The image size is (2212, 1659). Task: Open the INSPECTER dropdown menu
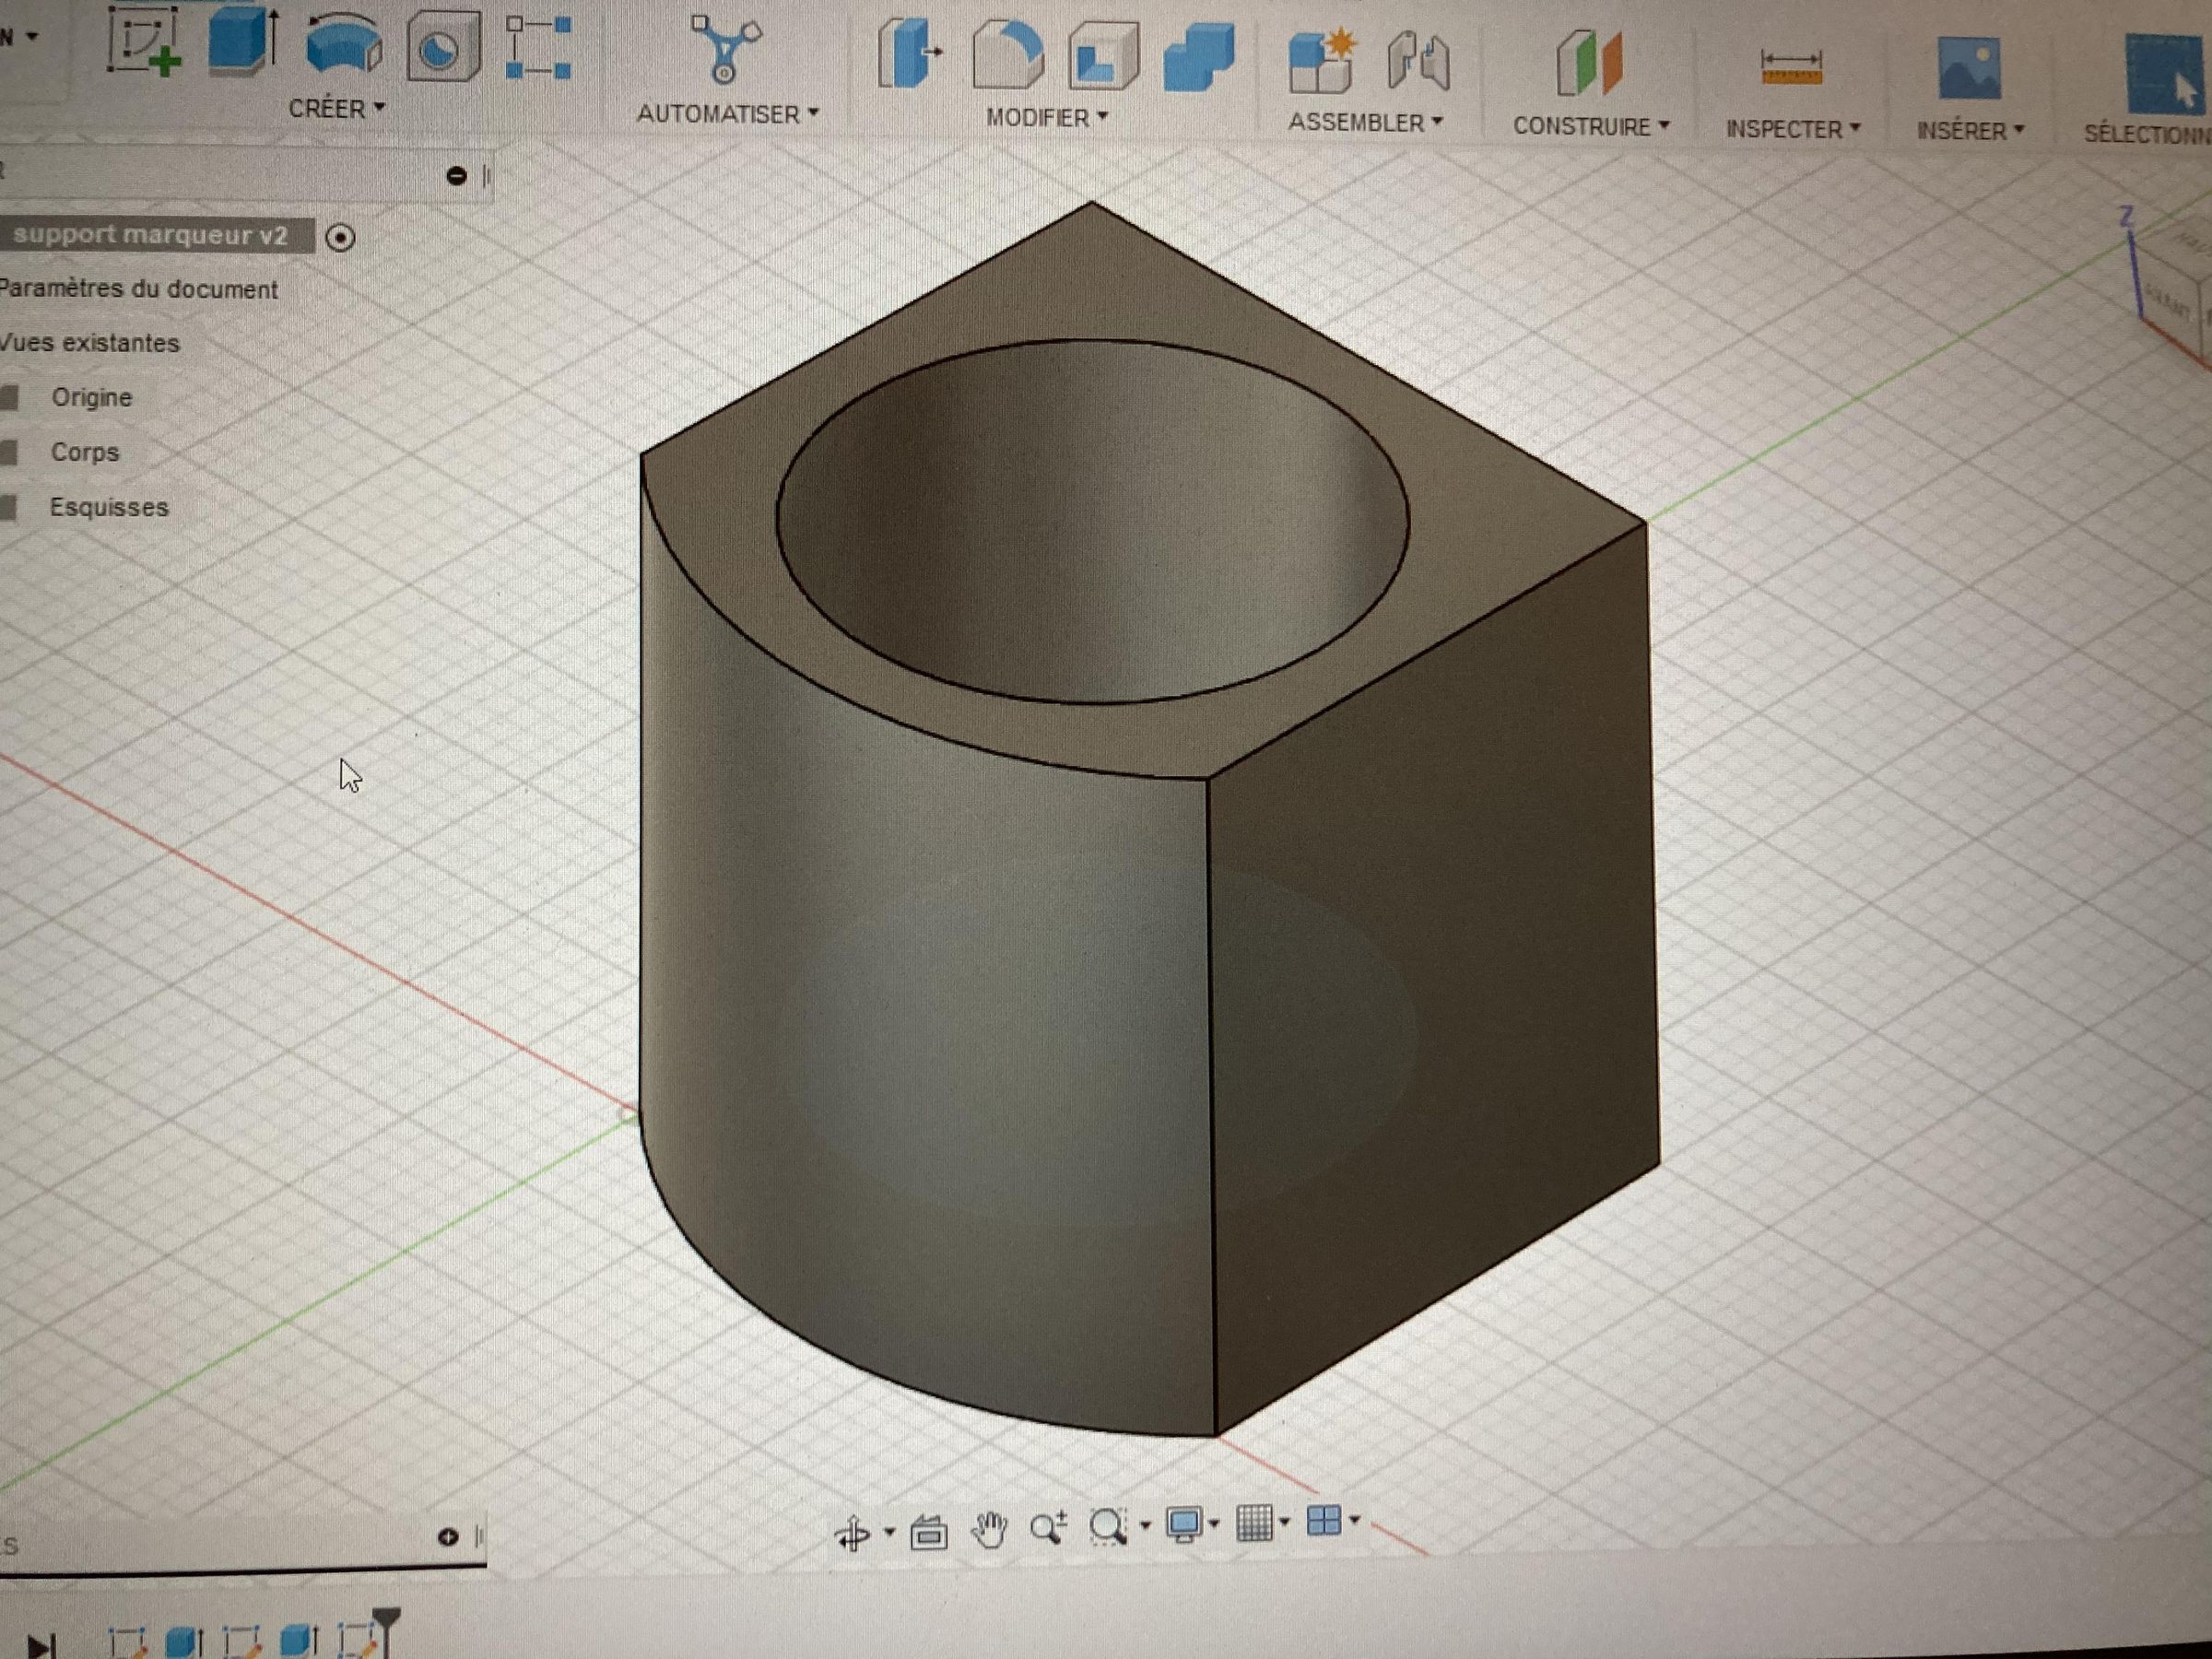click(x=1792, y=129)
